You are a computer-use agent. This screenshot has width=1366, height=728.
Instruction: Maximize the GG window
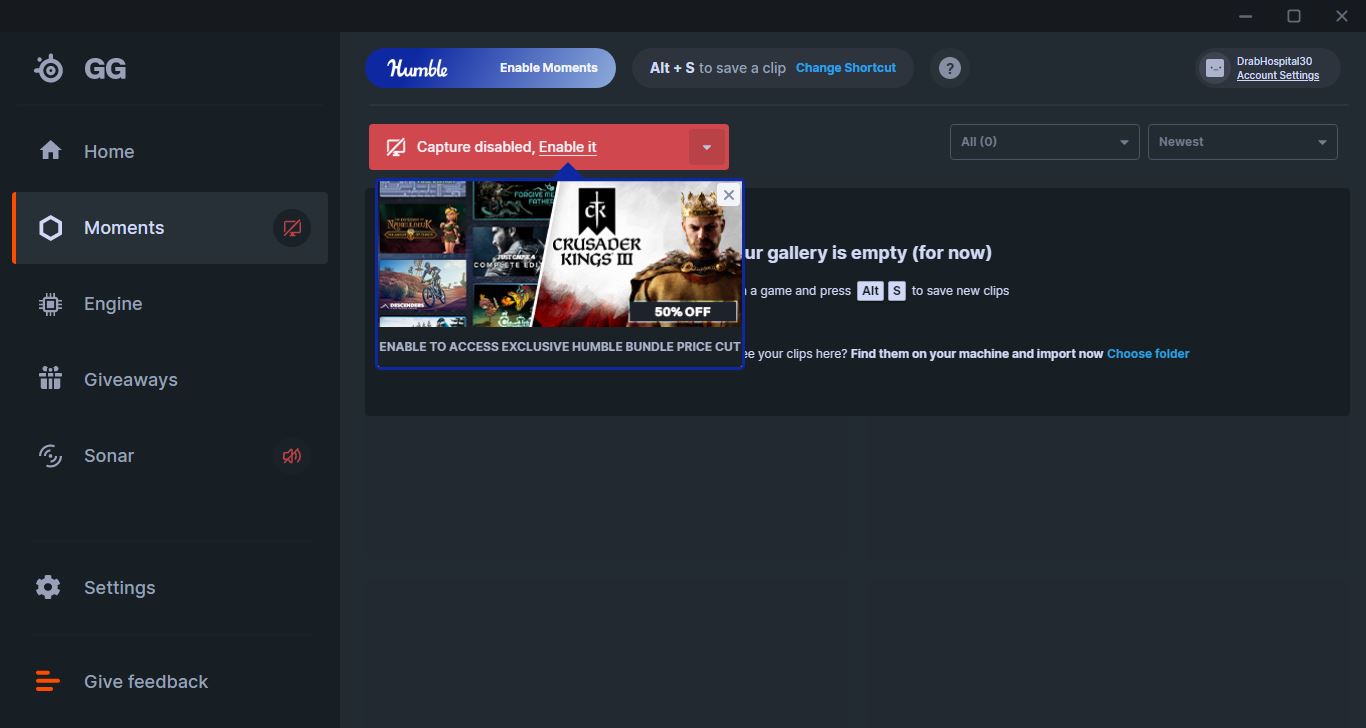(1294, 16)
